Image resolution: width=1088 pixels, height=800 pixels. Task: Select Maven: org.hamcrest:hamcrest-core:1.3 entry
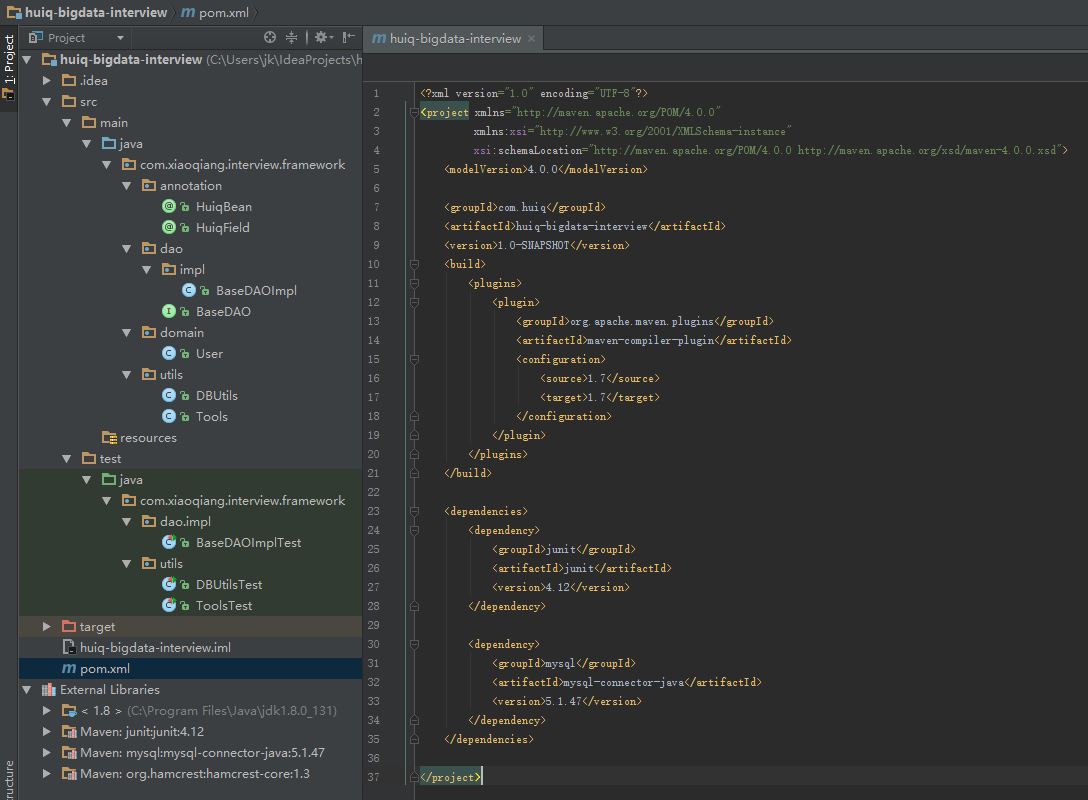(195, 774)
